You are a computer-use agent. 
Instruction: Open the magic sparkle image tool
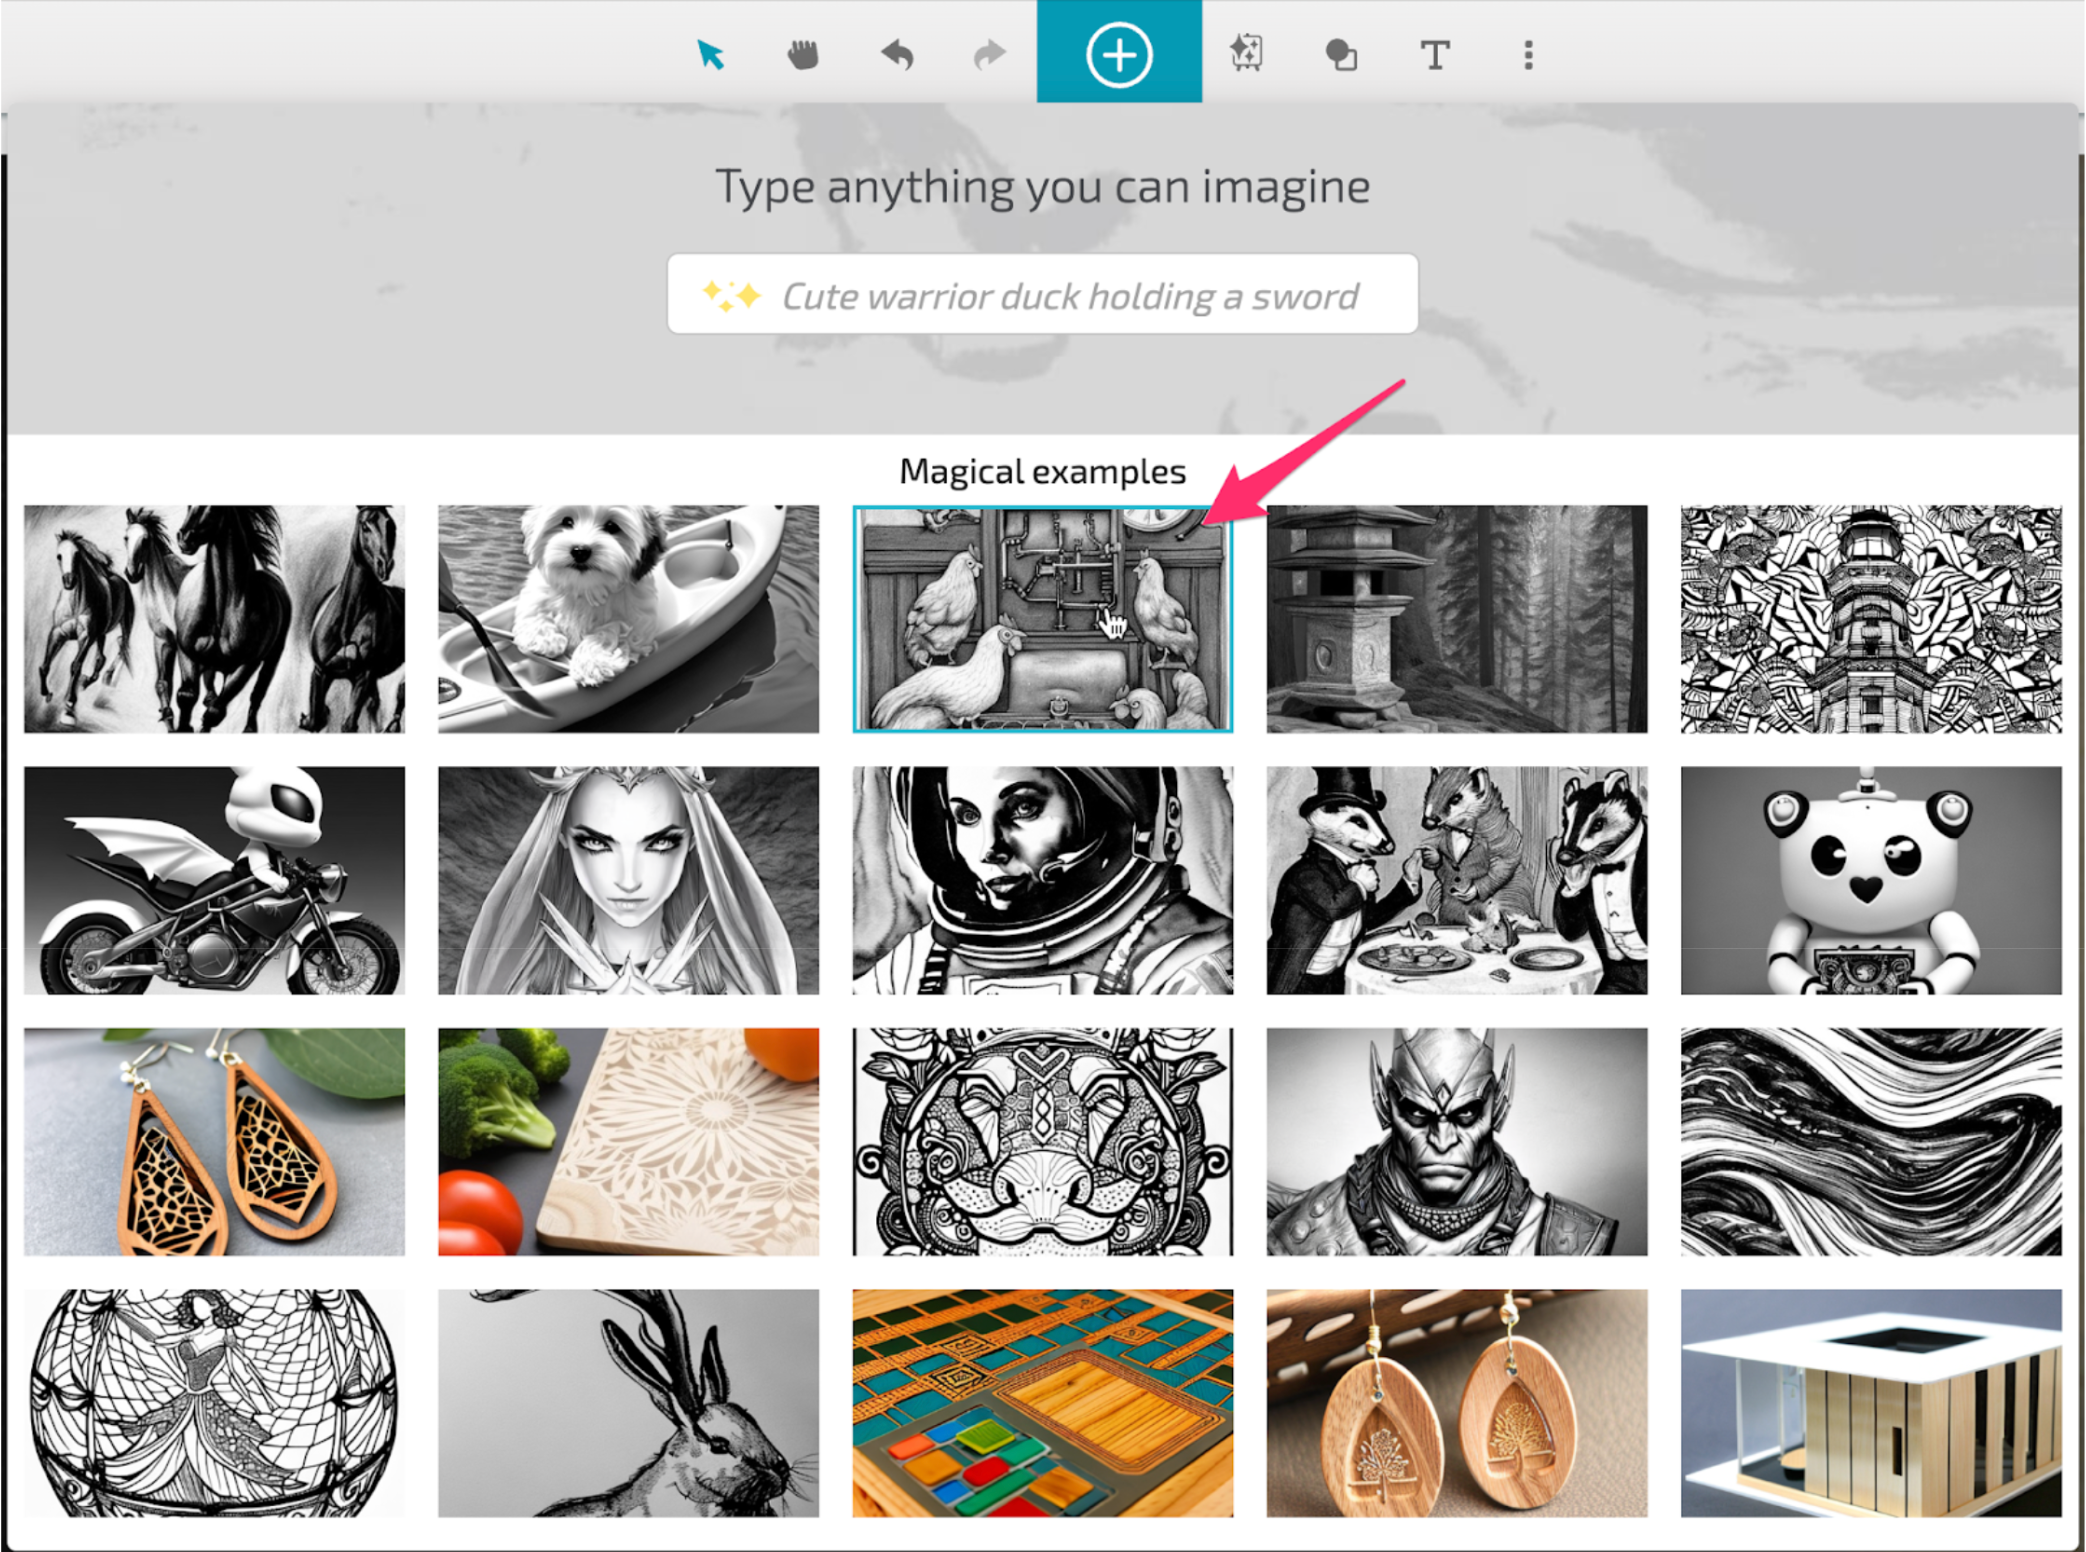pyautogui.click(x=1246, y=54)
